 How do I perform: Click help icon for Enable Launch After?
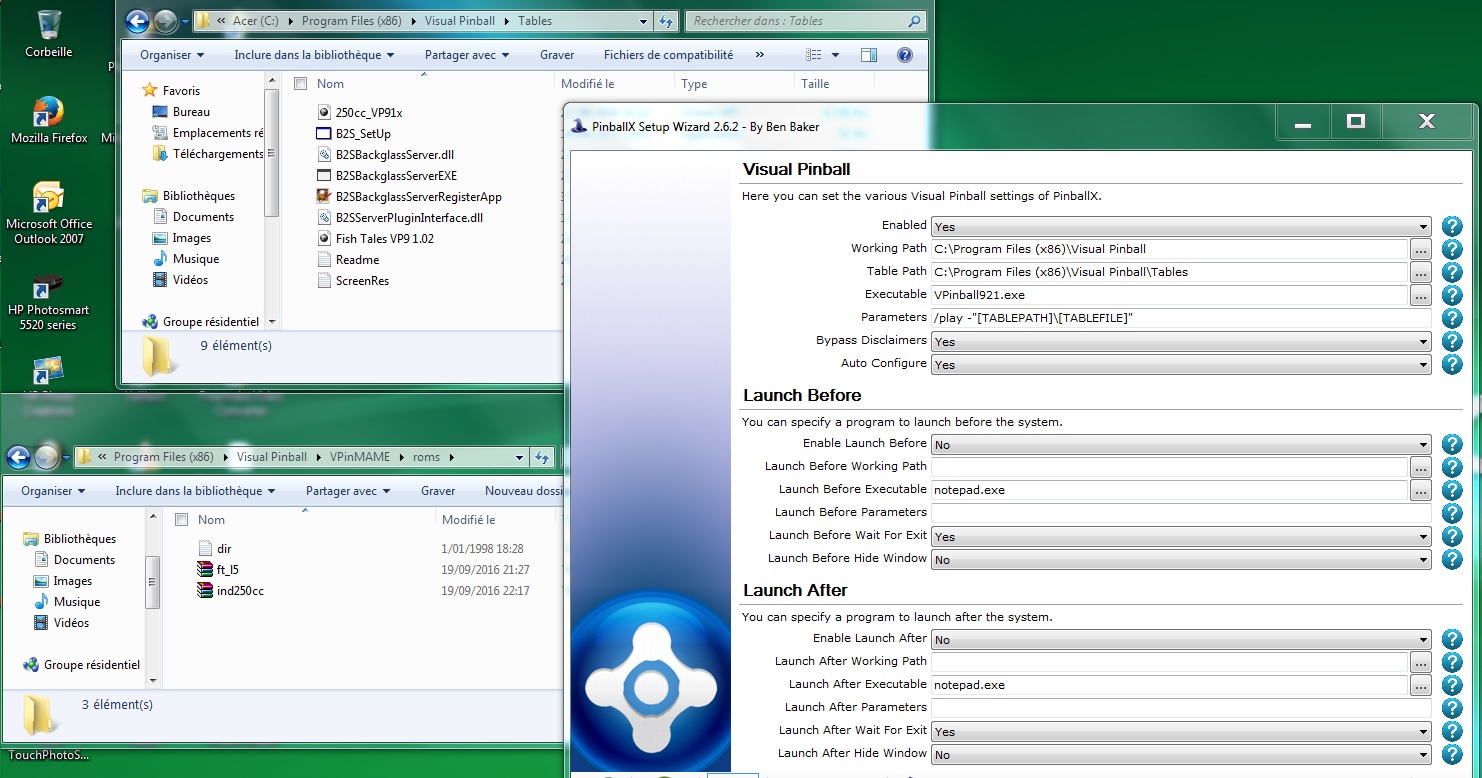1452,639
